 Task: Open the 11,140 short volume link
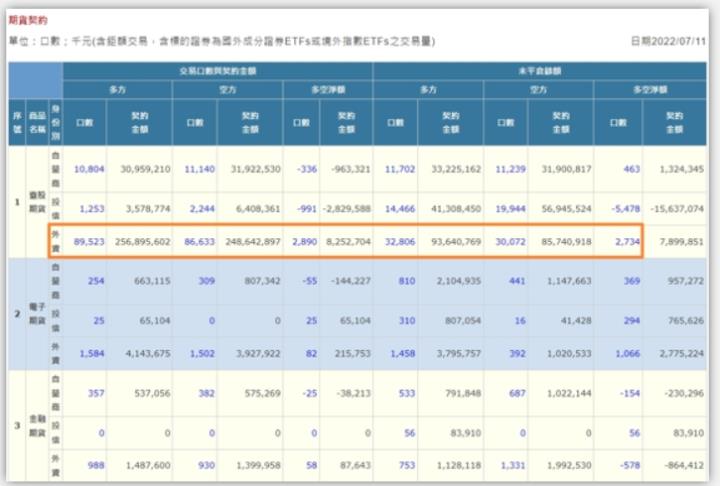[199, 169]
